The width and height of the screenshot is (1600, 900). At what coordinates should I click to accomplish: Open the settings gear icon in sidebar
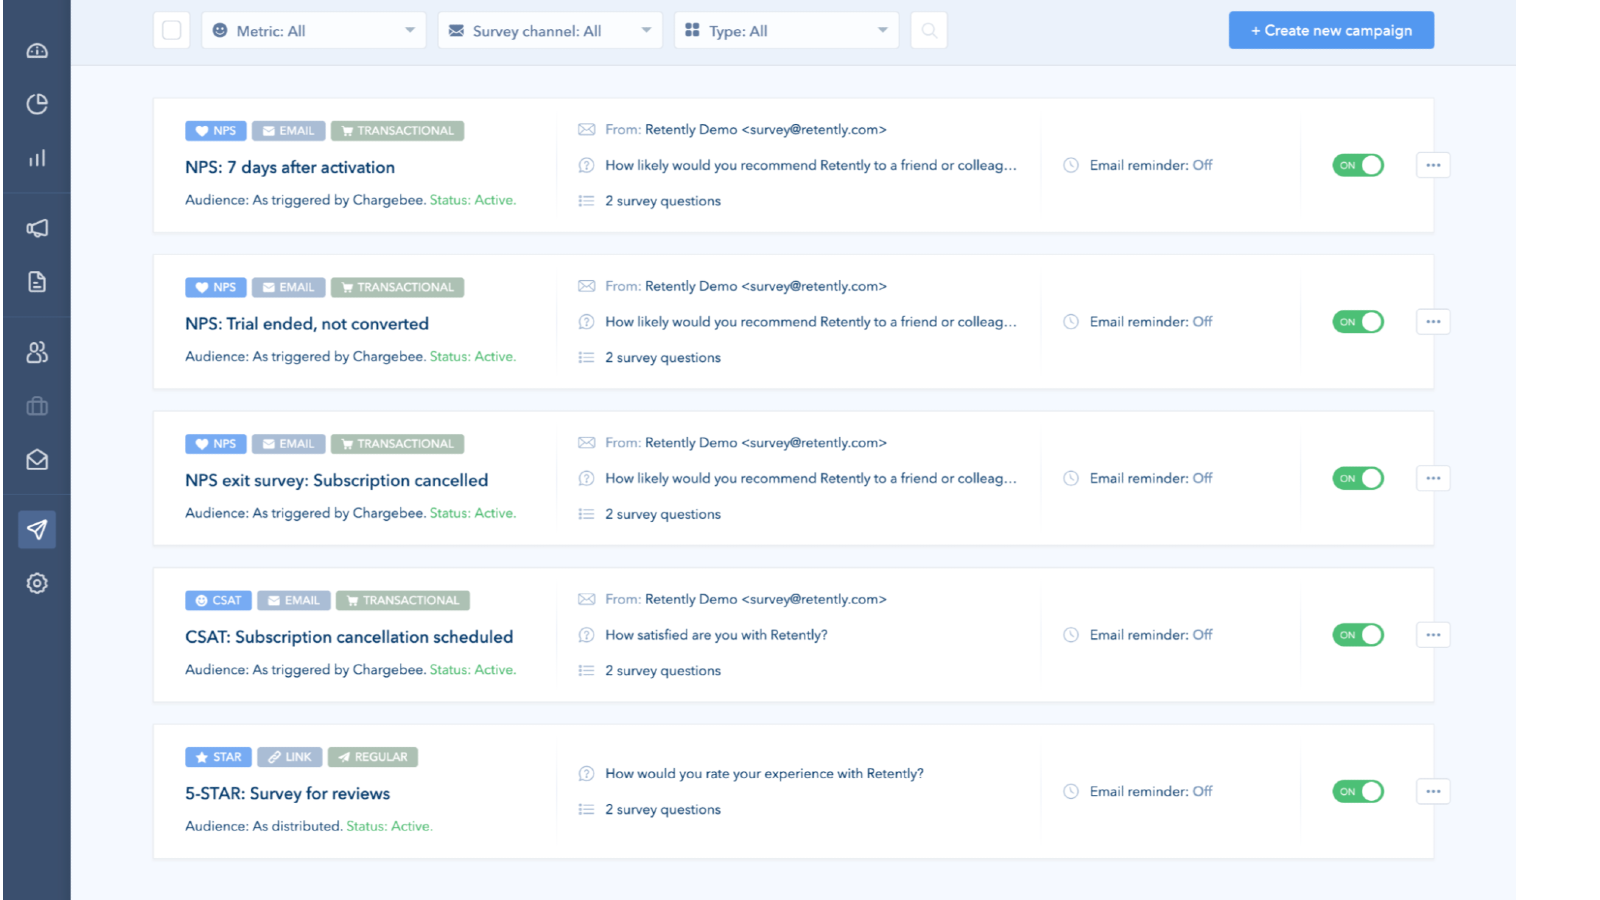37,583
